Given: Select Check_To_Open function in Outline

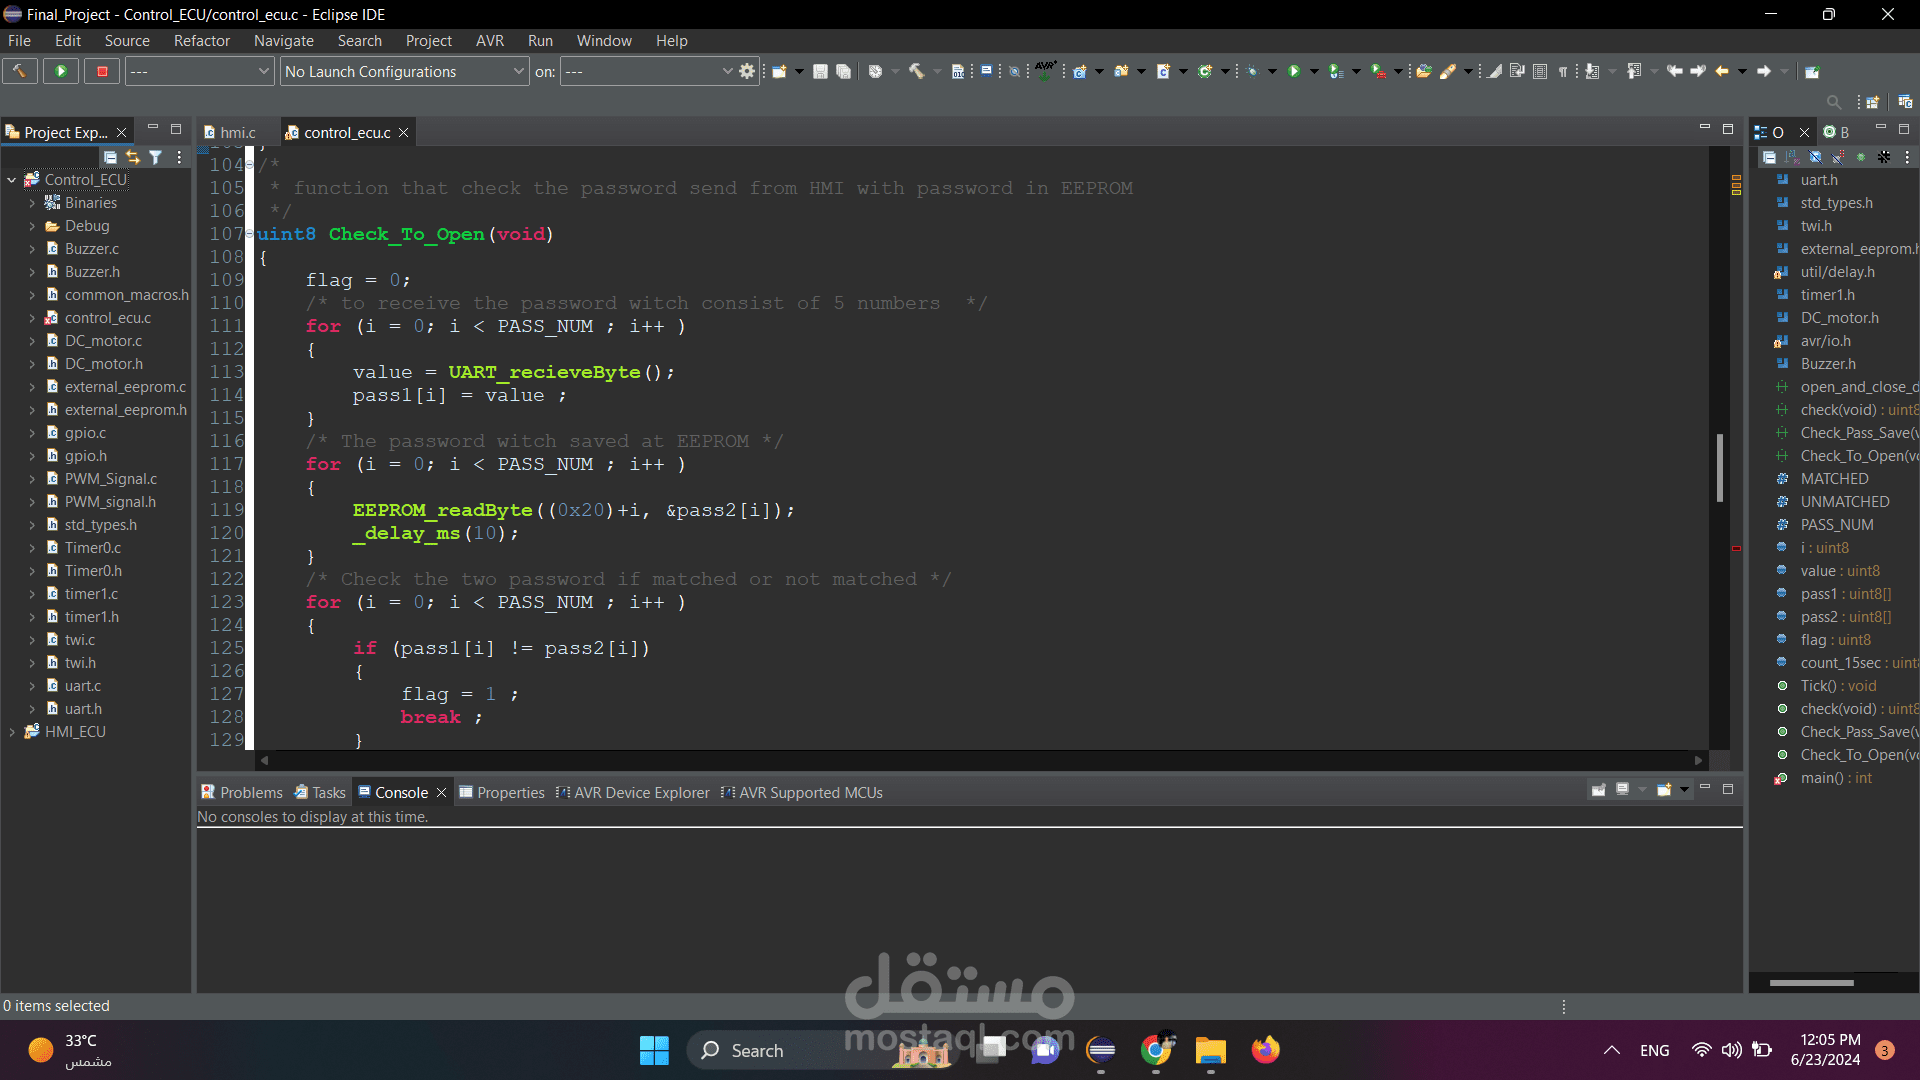Looking at the screenshot, I should coord(1857,755).
